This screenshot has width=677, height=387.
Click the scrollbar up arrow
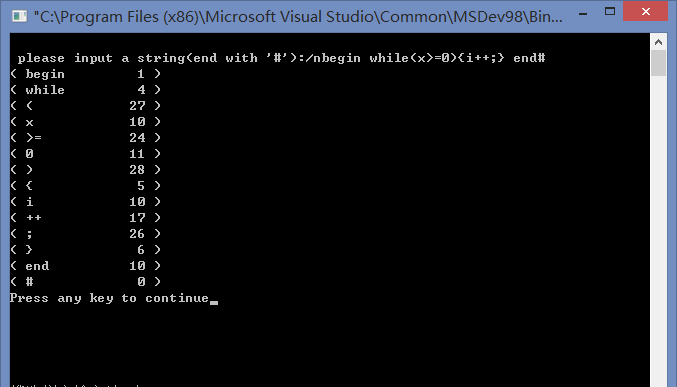click(658, 42)
